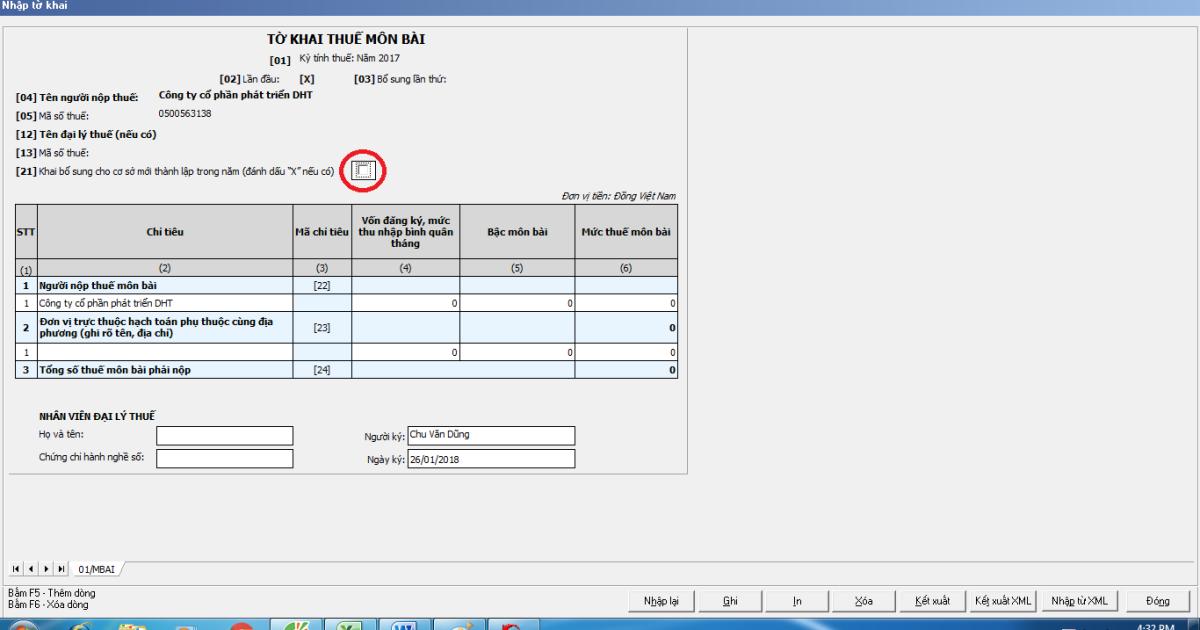This screenshot has width=1200, height=630.
Task: Focus the Họ và tên input field
Action: (x=225, y=435)
